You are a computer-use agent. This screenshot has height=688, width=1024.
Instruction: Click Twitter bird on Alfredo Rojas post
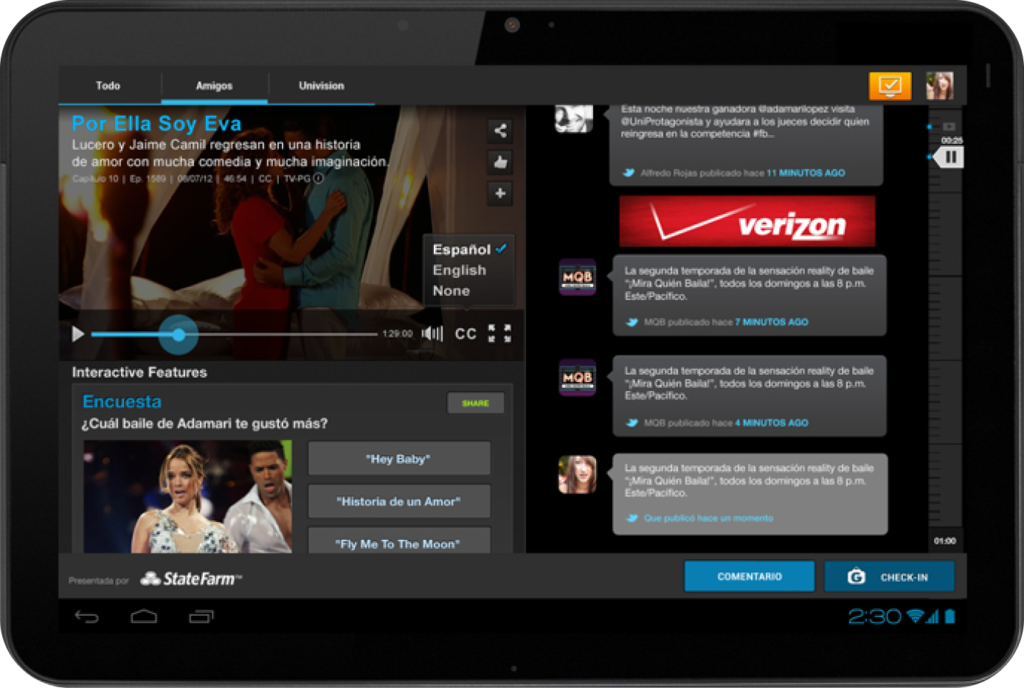628,173
